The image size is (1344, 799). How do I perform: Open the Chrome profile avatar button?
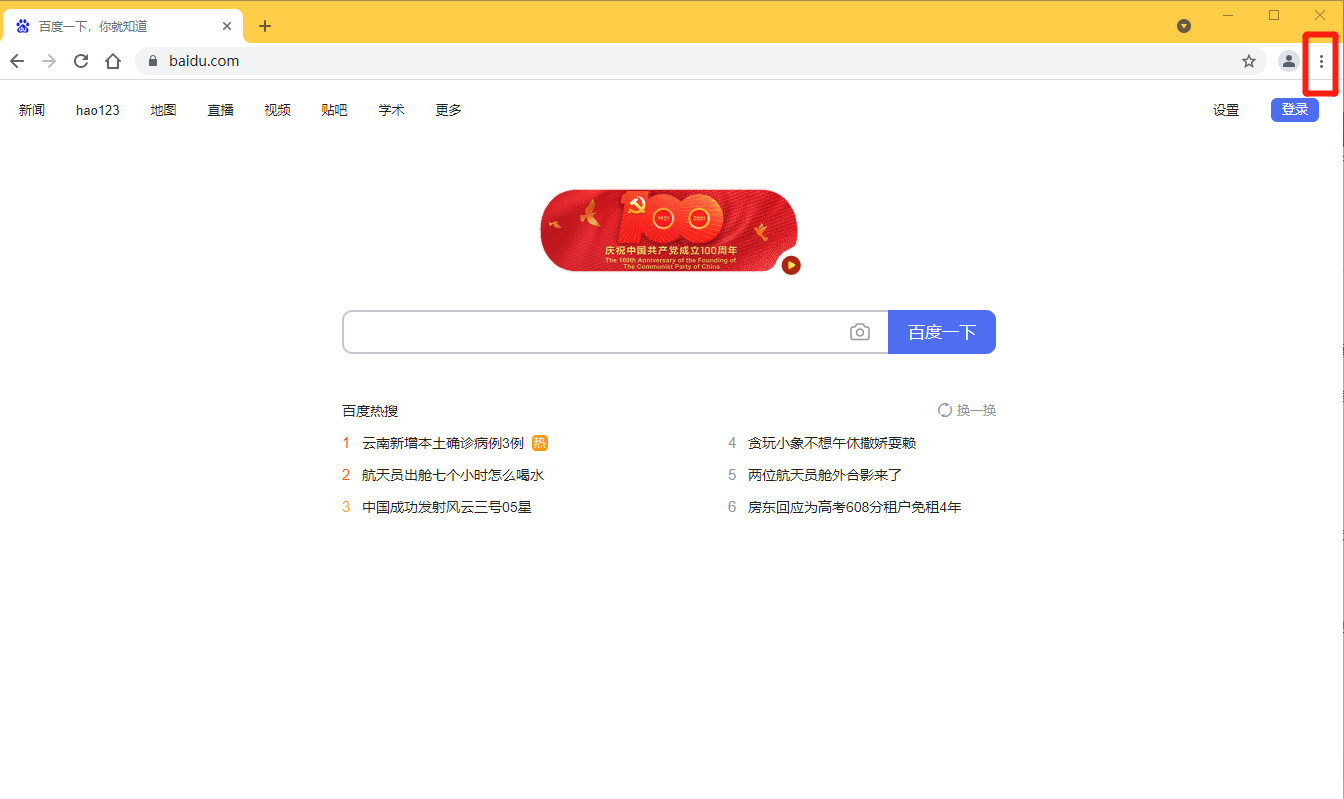(x=1289, y=61)
